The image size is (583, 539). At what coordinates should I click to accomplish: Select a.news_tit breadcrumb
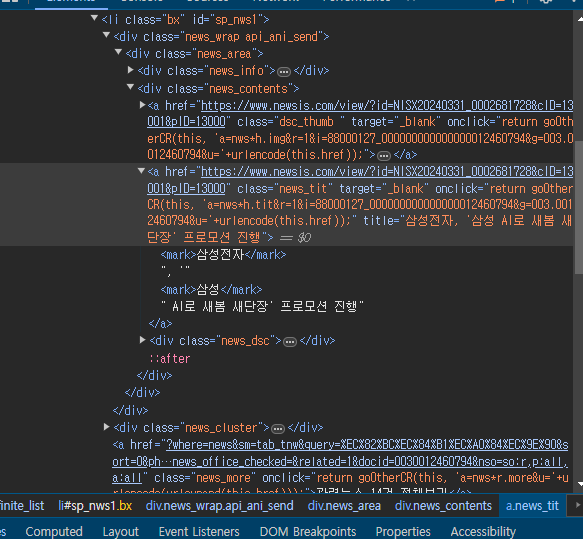(532, 506)
